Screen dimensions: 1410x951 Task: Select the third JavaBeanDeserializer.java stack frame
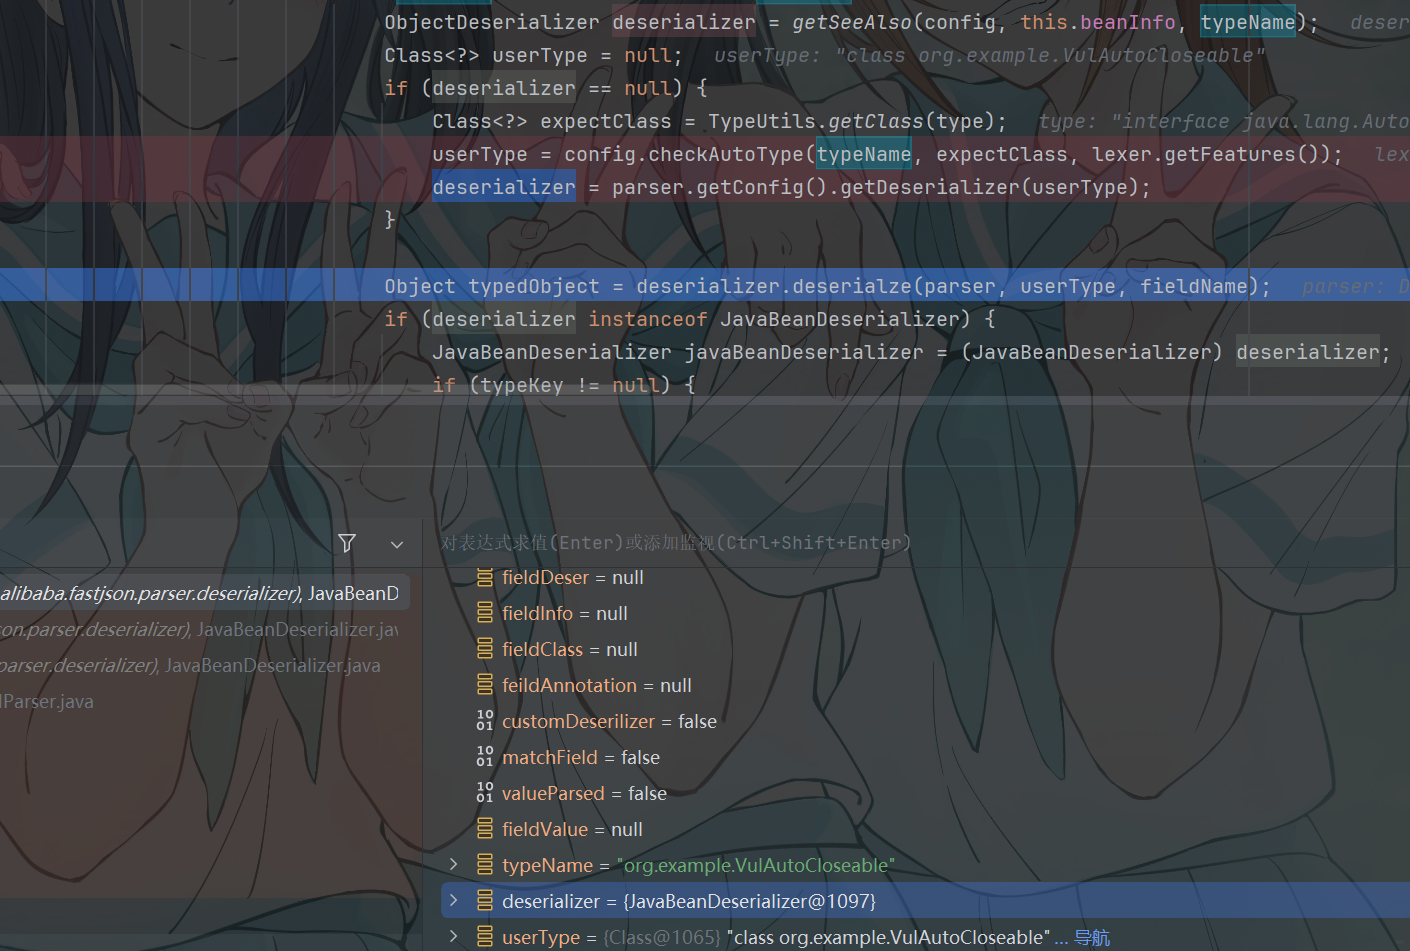coord(205,665)
